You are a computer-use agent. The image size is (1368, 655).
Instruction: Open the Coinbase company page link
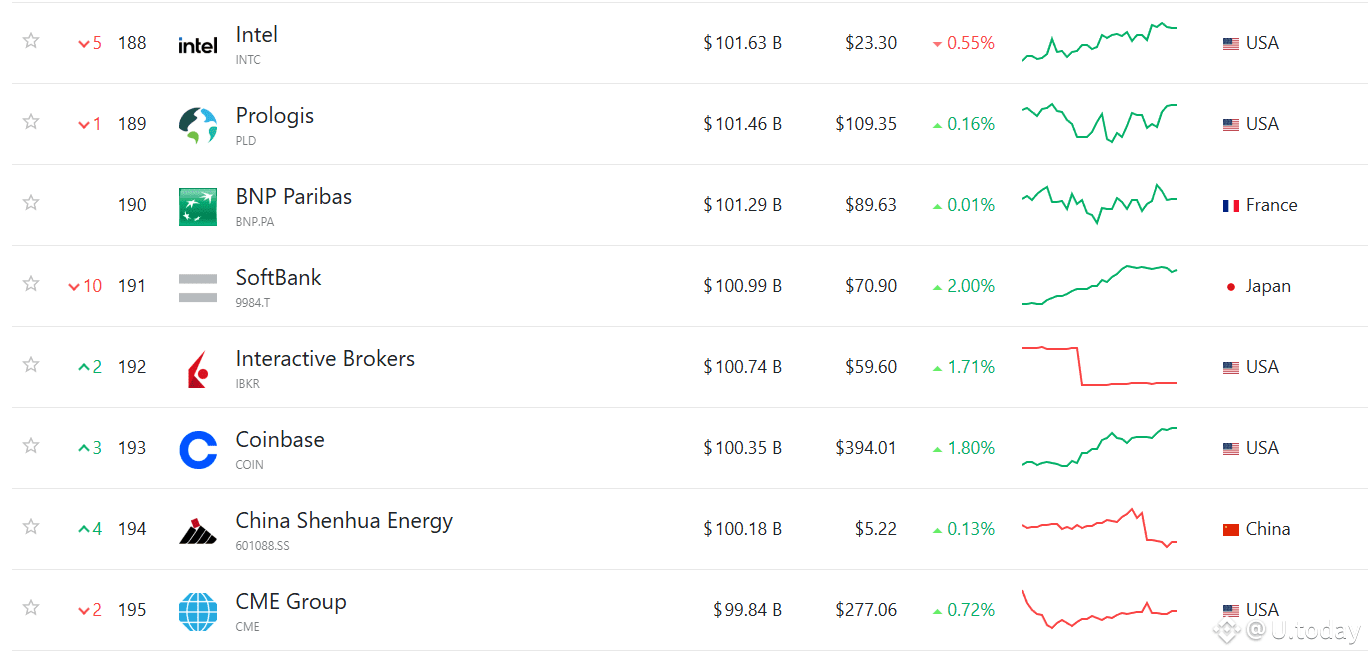click(280, 439)
